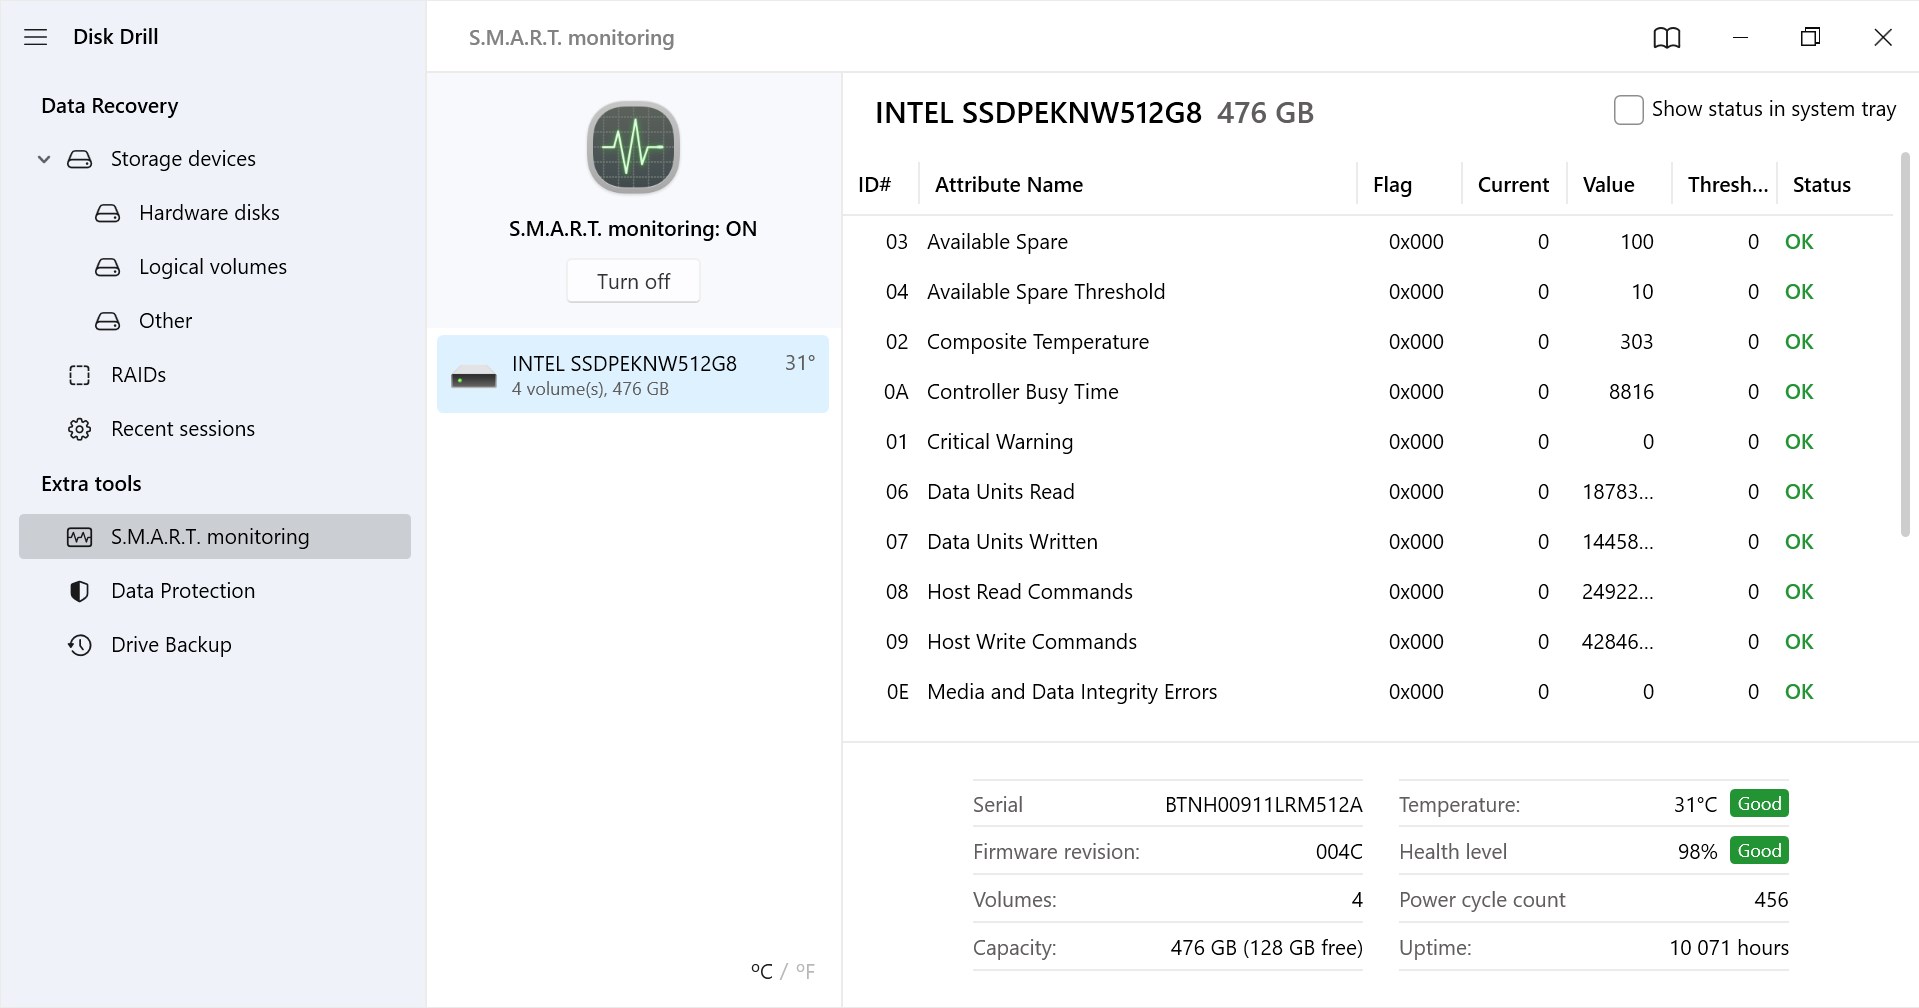
Task: Sort by Attribute Name column
Action: (x=1009, y=185)
